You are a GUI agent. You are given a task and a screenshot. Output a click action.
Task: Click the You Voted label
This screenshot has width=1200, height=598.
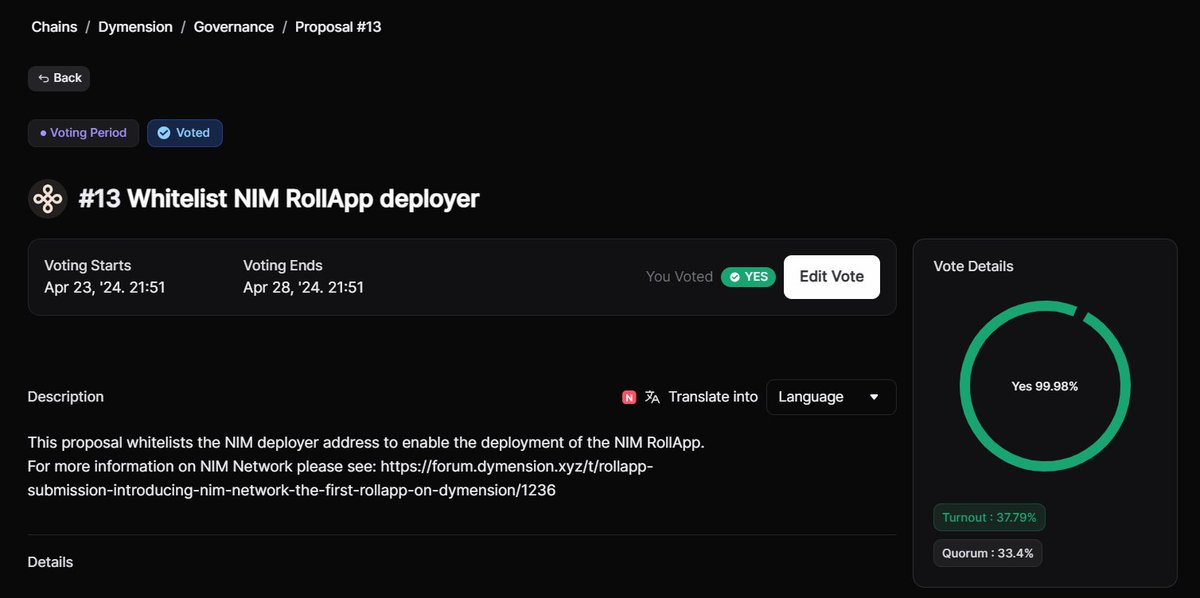(679, 277)
